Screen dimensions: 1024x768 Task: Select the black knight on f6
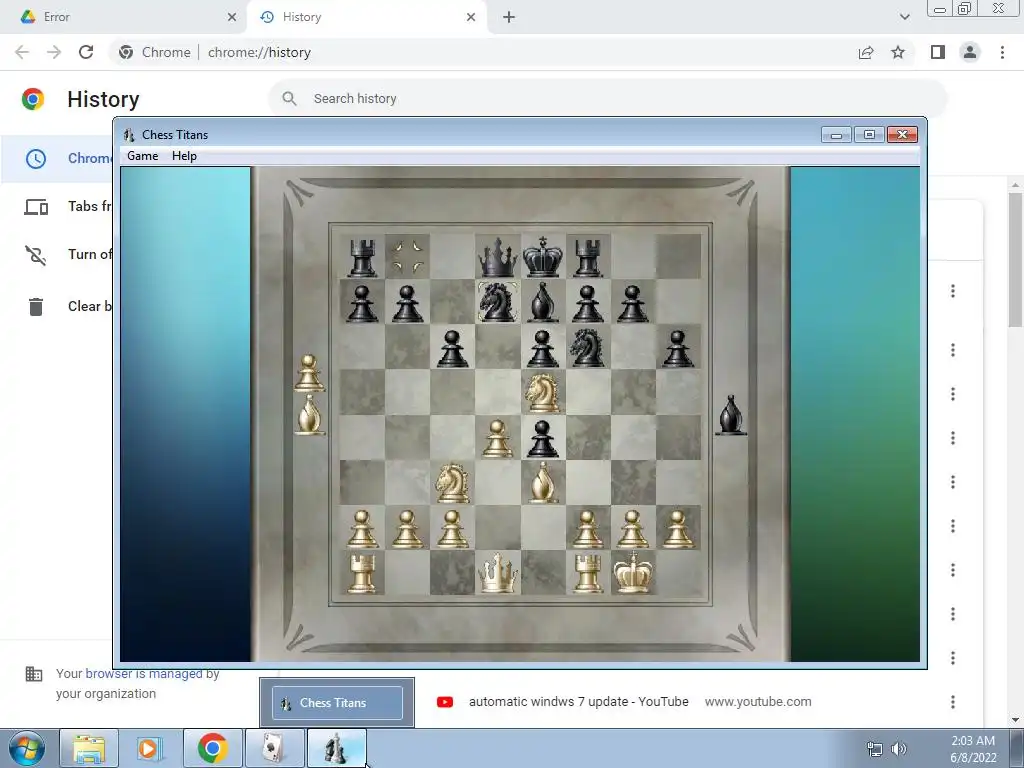click(587, 347)
